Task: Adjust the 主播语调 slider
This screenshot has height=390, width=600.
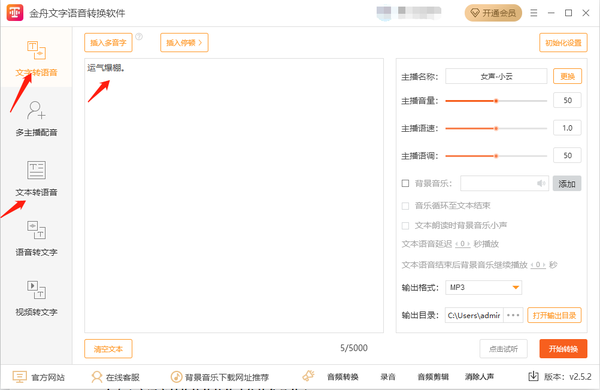Action: pyautogui.click(x=496, y=156)
